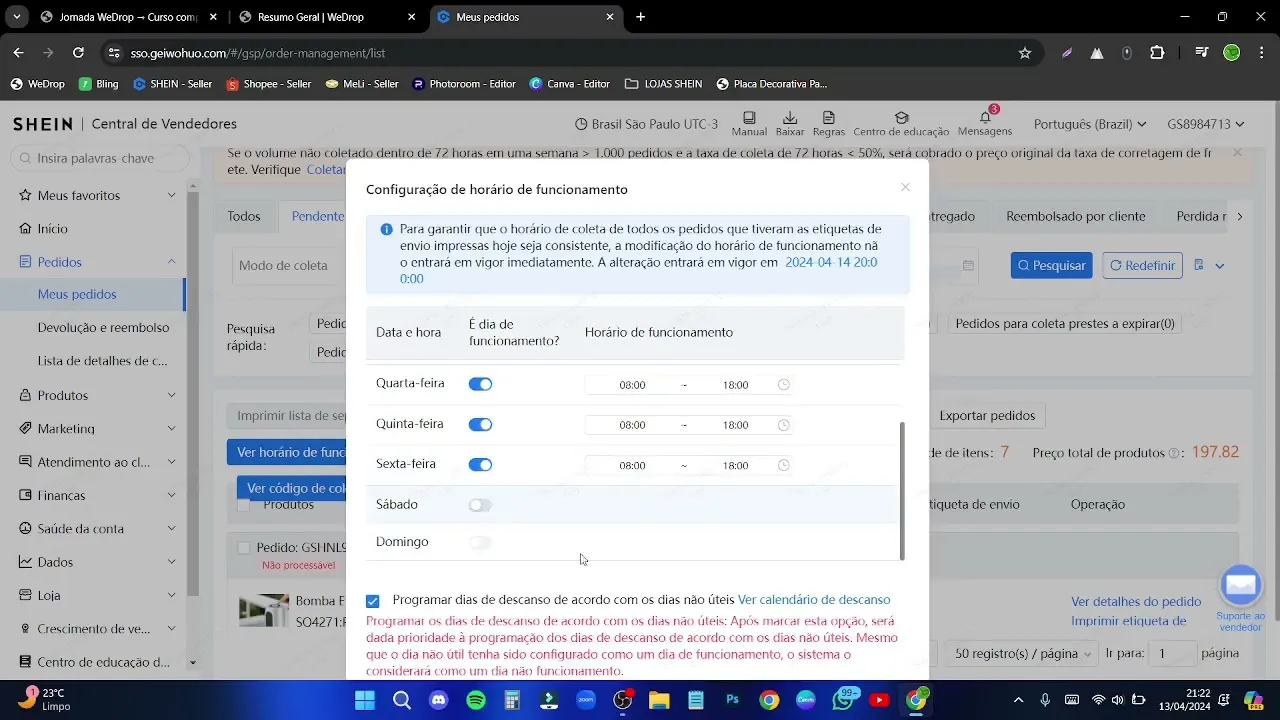This screenshot has height=720, width=1280.
Task: Click clock icon in Quarta-feira time range
Action: pyautogui.click(x=784, y=385)
